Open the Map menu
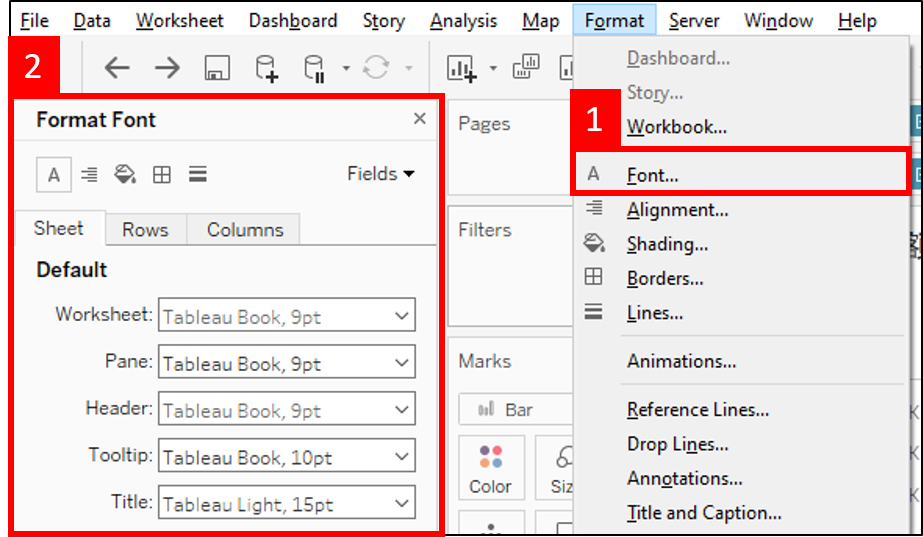Viewport: 923px width, 537px height. 540,21
